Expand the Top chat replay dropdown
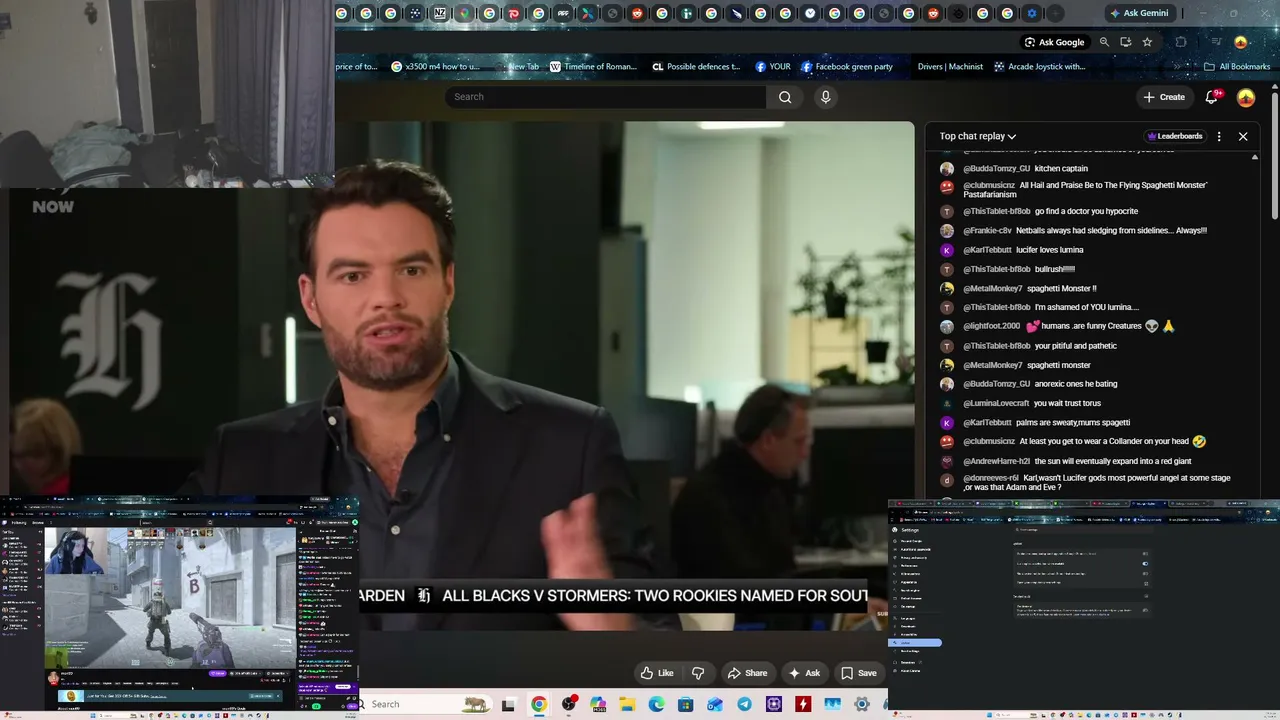 tap(978, 136)
